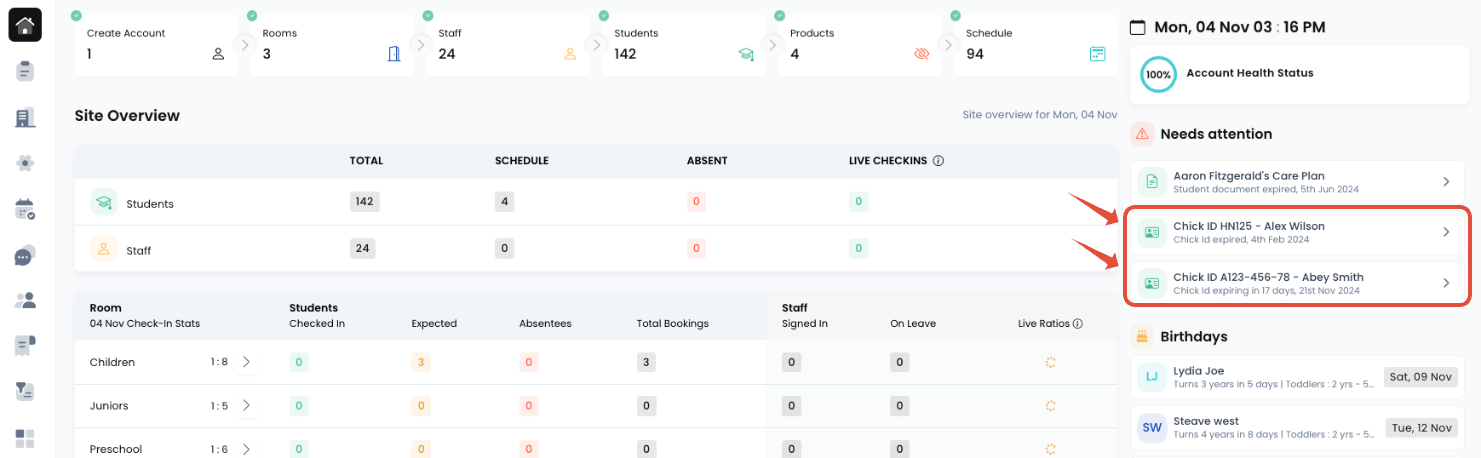The height and width of the screenshot is (458, 1481).
Task: Open Aaron Fitzgerald's Care Plan chevron
Action: coord(1446,181)
